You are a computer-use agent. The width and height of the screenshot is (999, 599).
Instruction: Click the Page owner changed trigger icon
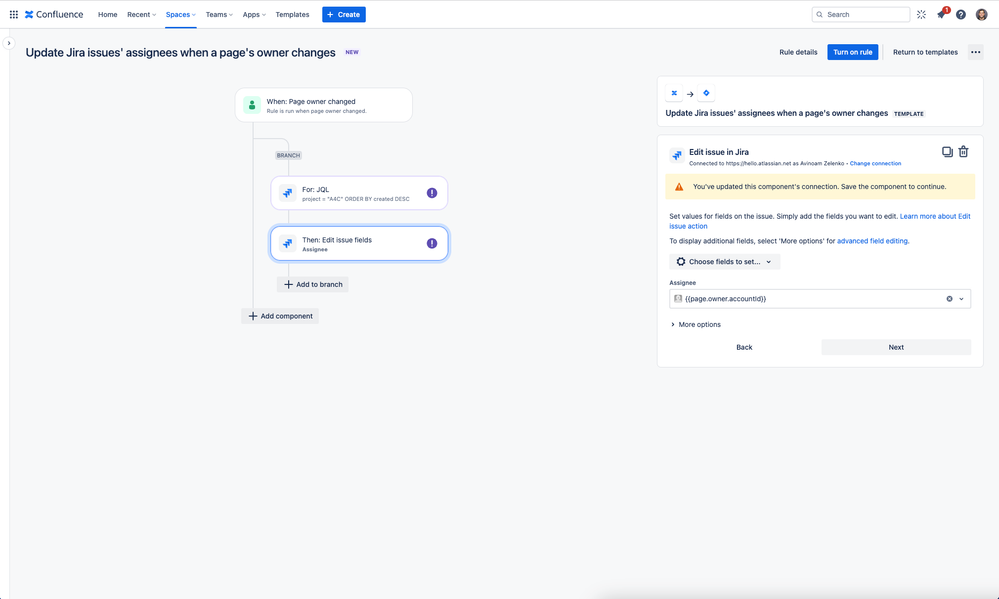click(252, 105)
